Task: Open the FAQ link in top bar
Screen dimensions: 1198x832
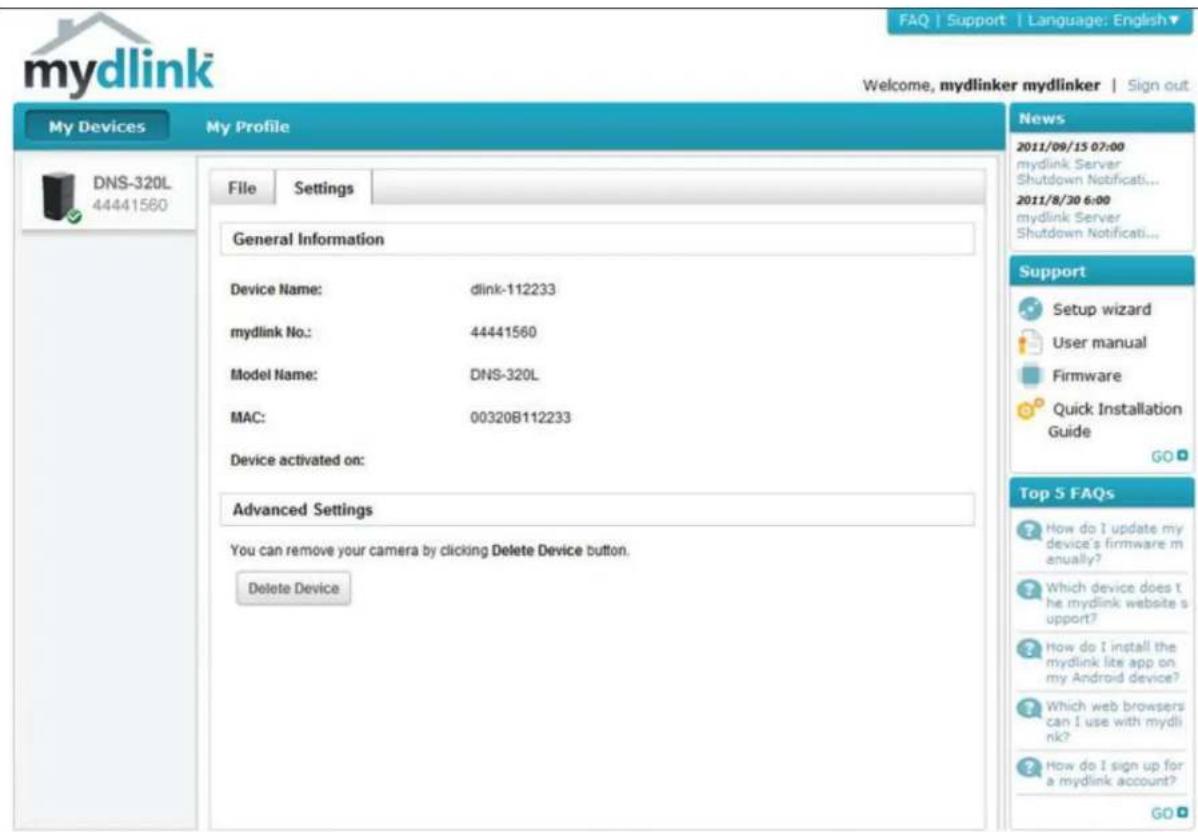Action: point(913,21)
